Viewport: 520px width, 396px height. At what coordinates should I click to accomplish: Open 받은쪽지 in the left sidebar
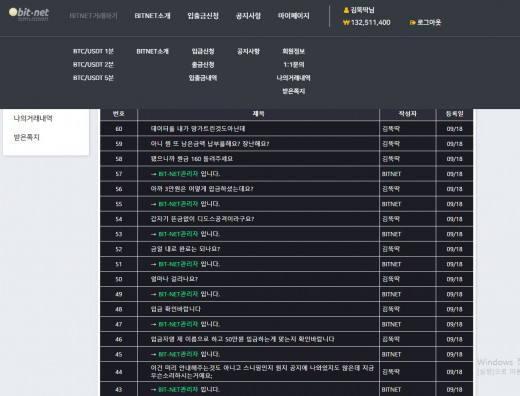coord(26,137)
